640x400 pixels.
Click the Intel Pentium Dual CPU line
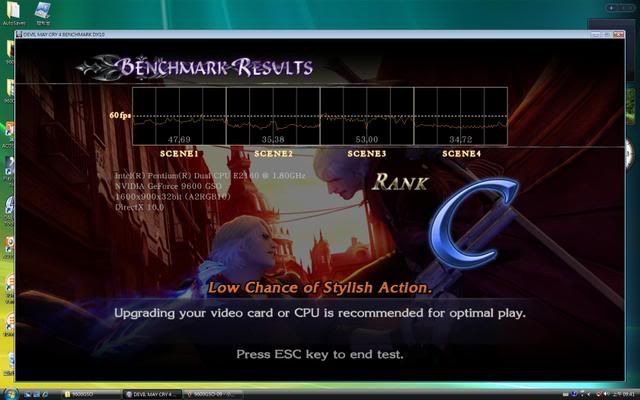click(x=210, y=176)
